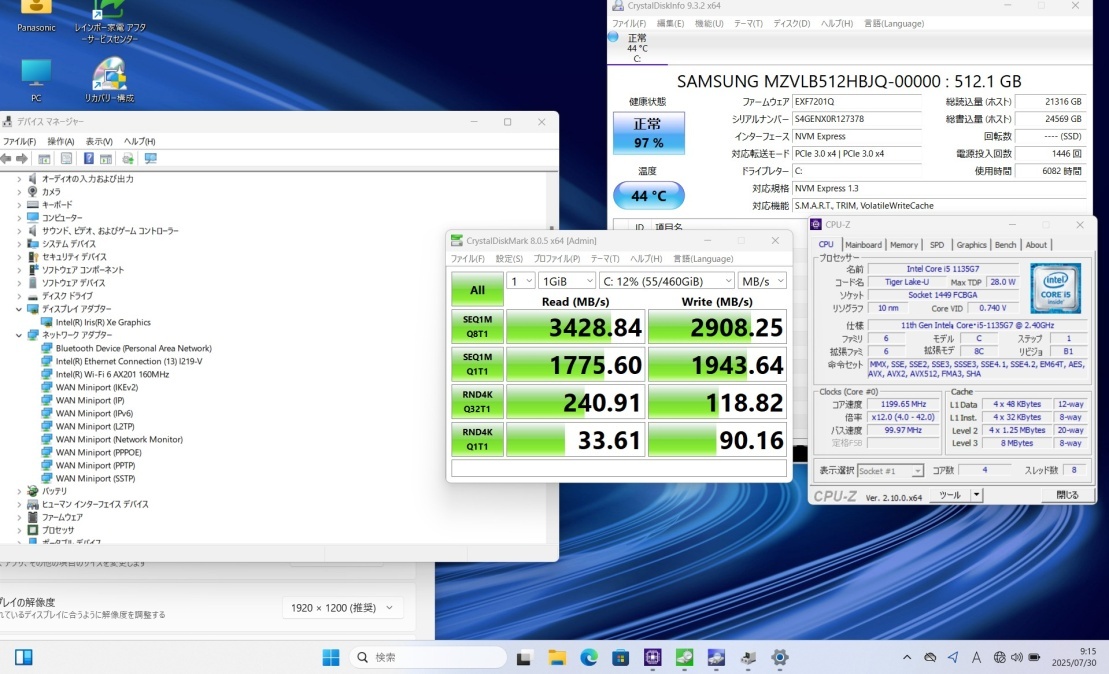The width and height of the screenshot is (1109, 674).
Task: Open the Panasonic desktop icon
Action: point(36,16)
